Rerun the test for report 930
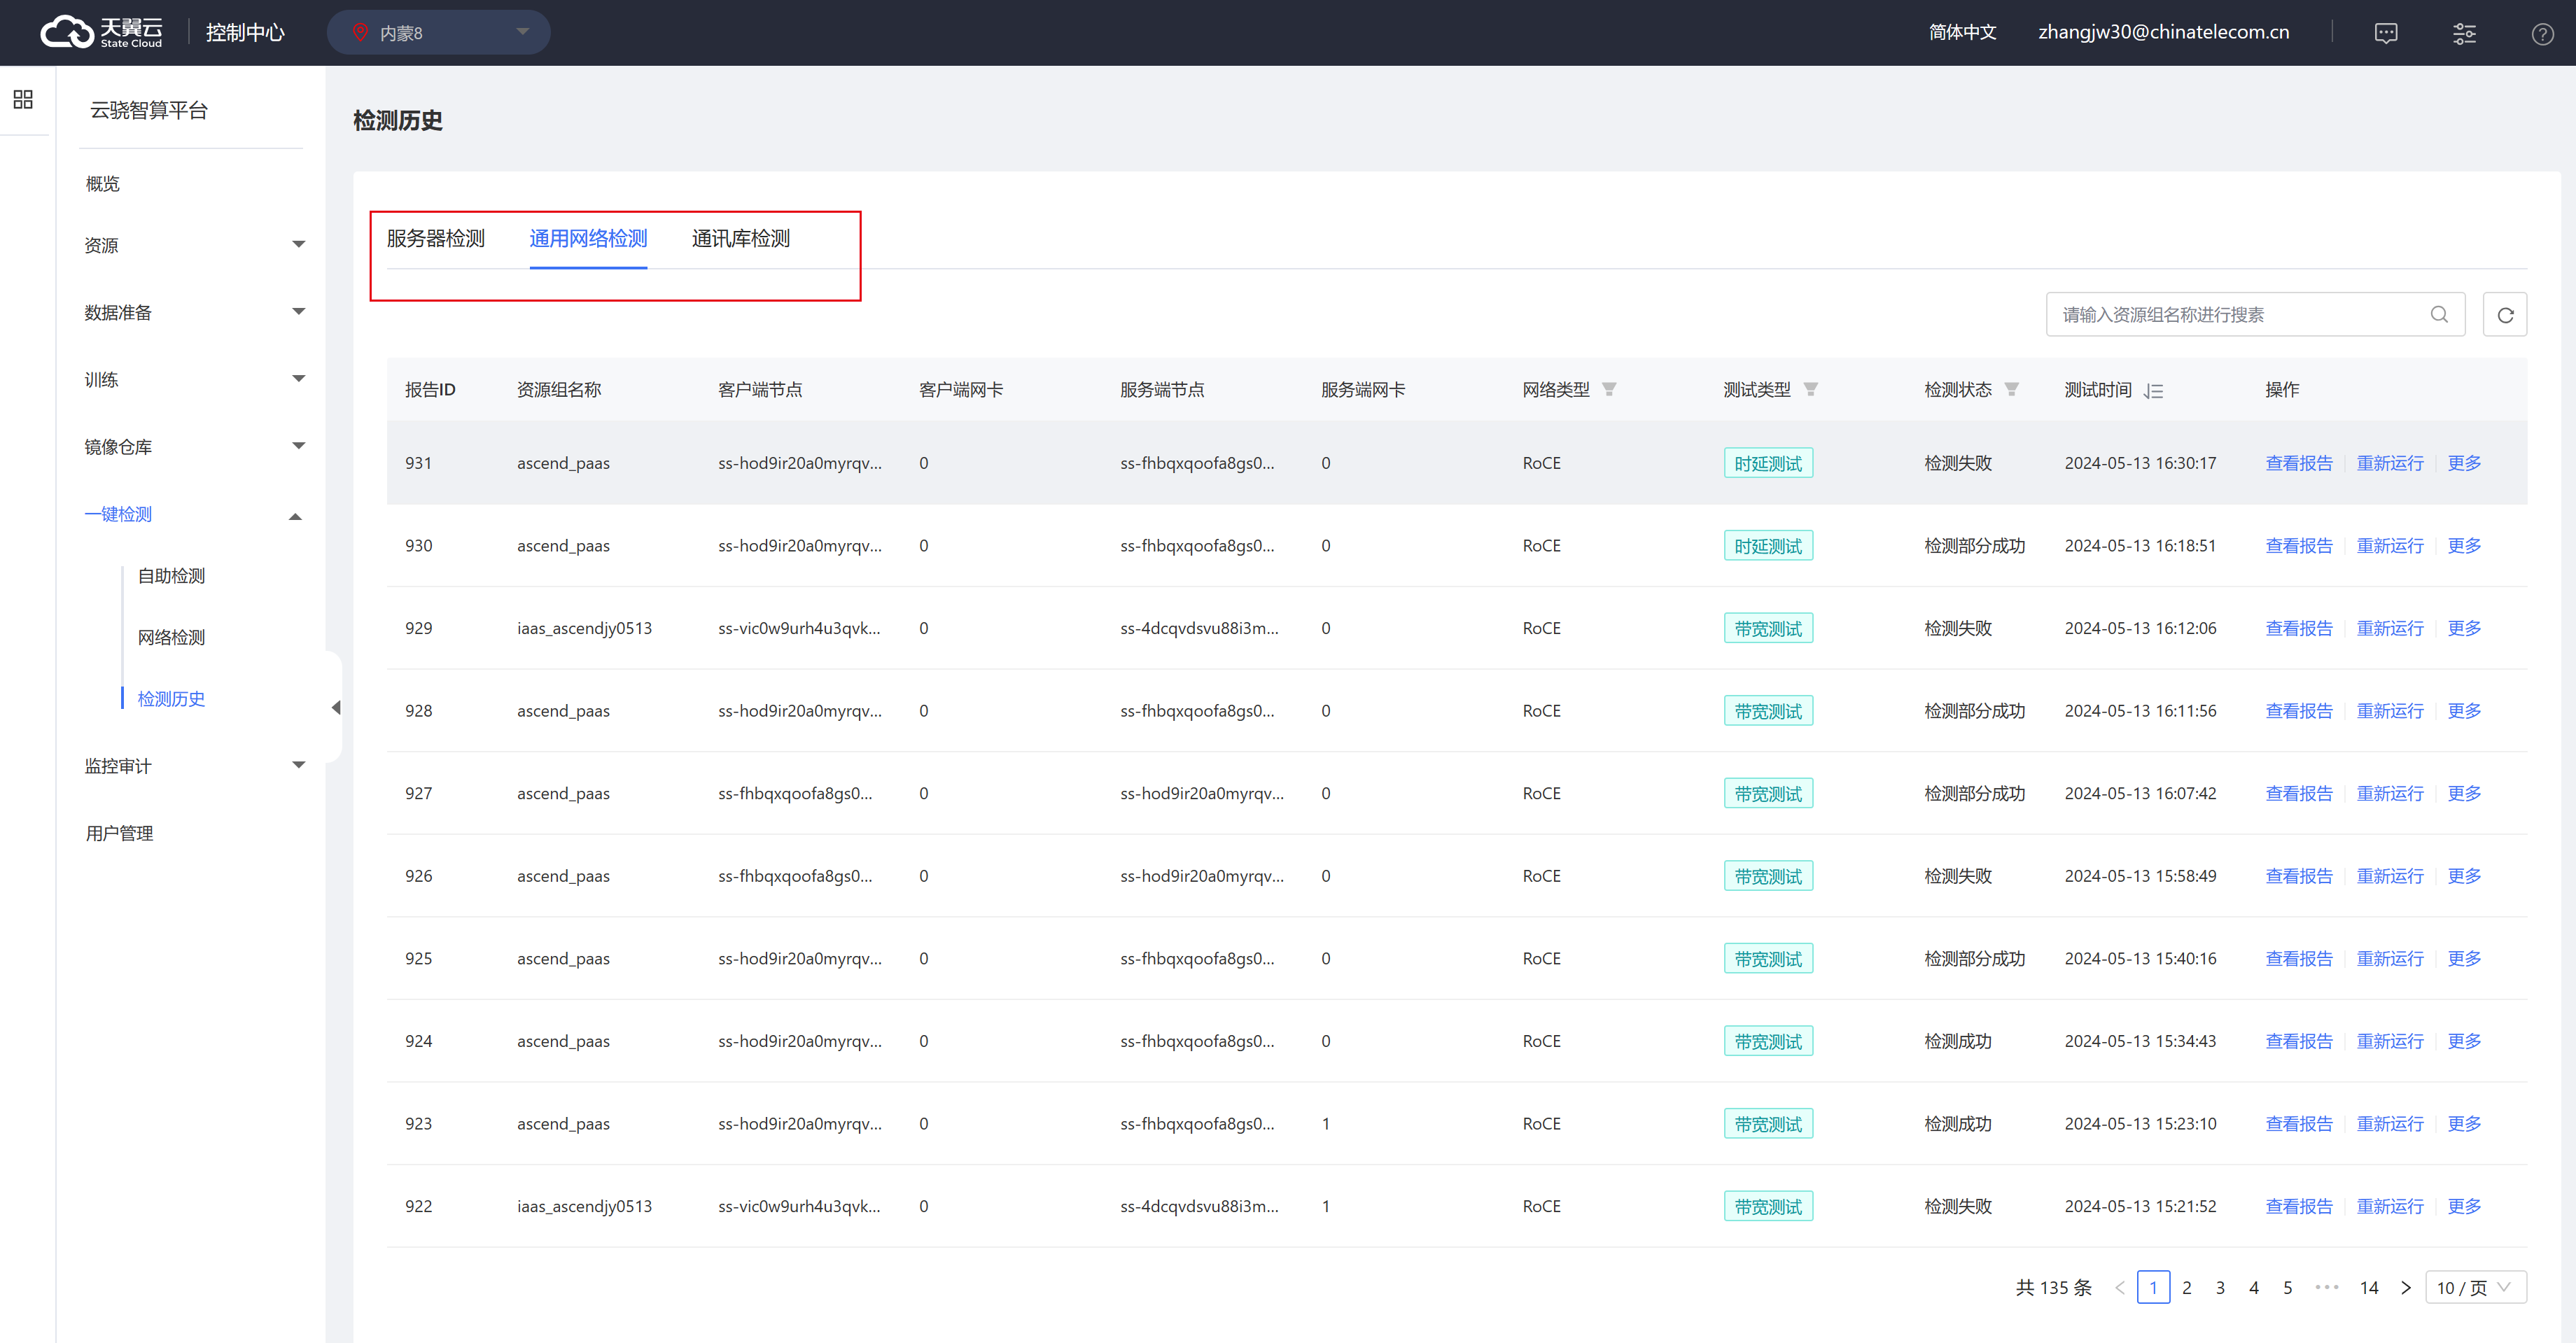The width and height of the screenshot is (2576, 1343). coord(2389,545)
